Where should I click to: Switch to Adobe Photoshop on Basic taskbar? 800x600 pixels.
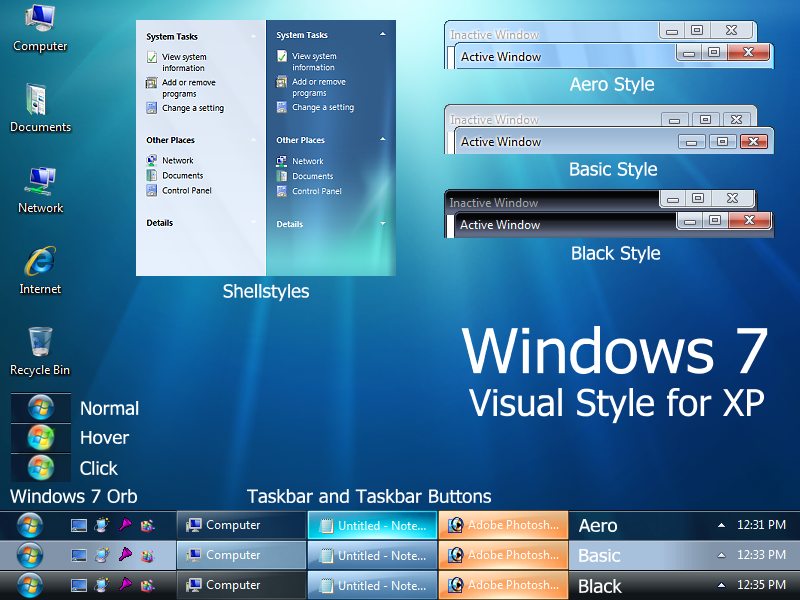[x=504, y=555]
